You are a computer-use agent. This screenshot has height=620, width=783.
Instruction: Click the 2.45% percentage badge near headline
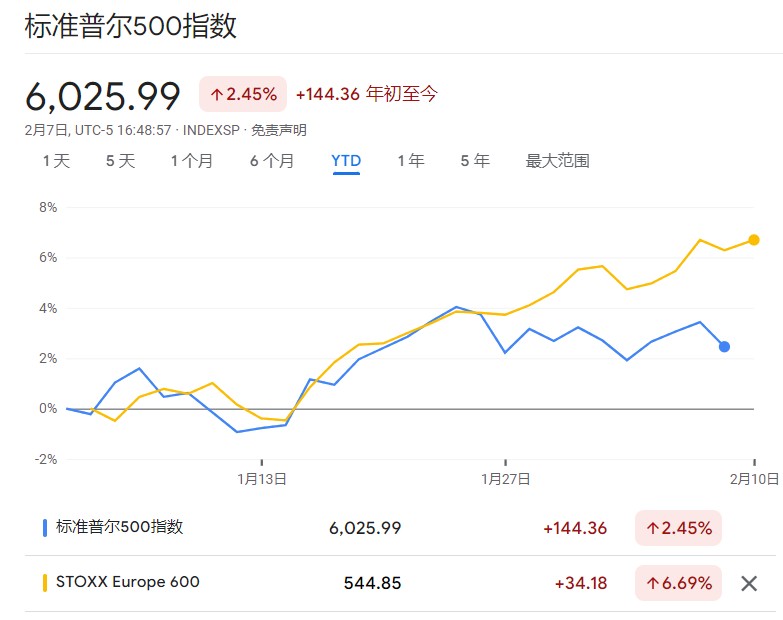point(243,94)
